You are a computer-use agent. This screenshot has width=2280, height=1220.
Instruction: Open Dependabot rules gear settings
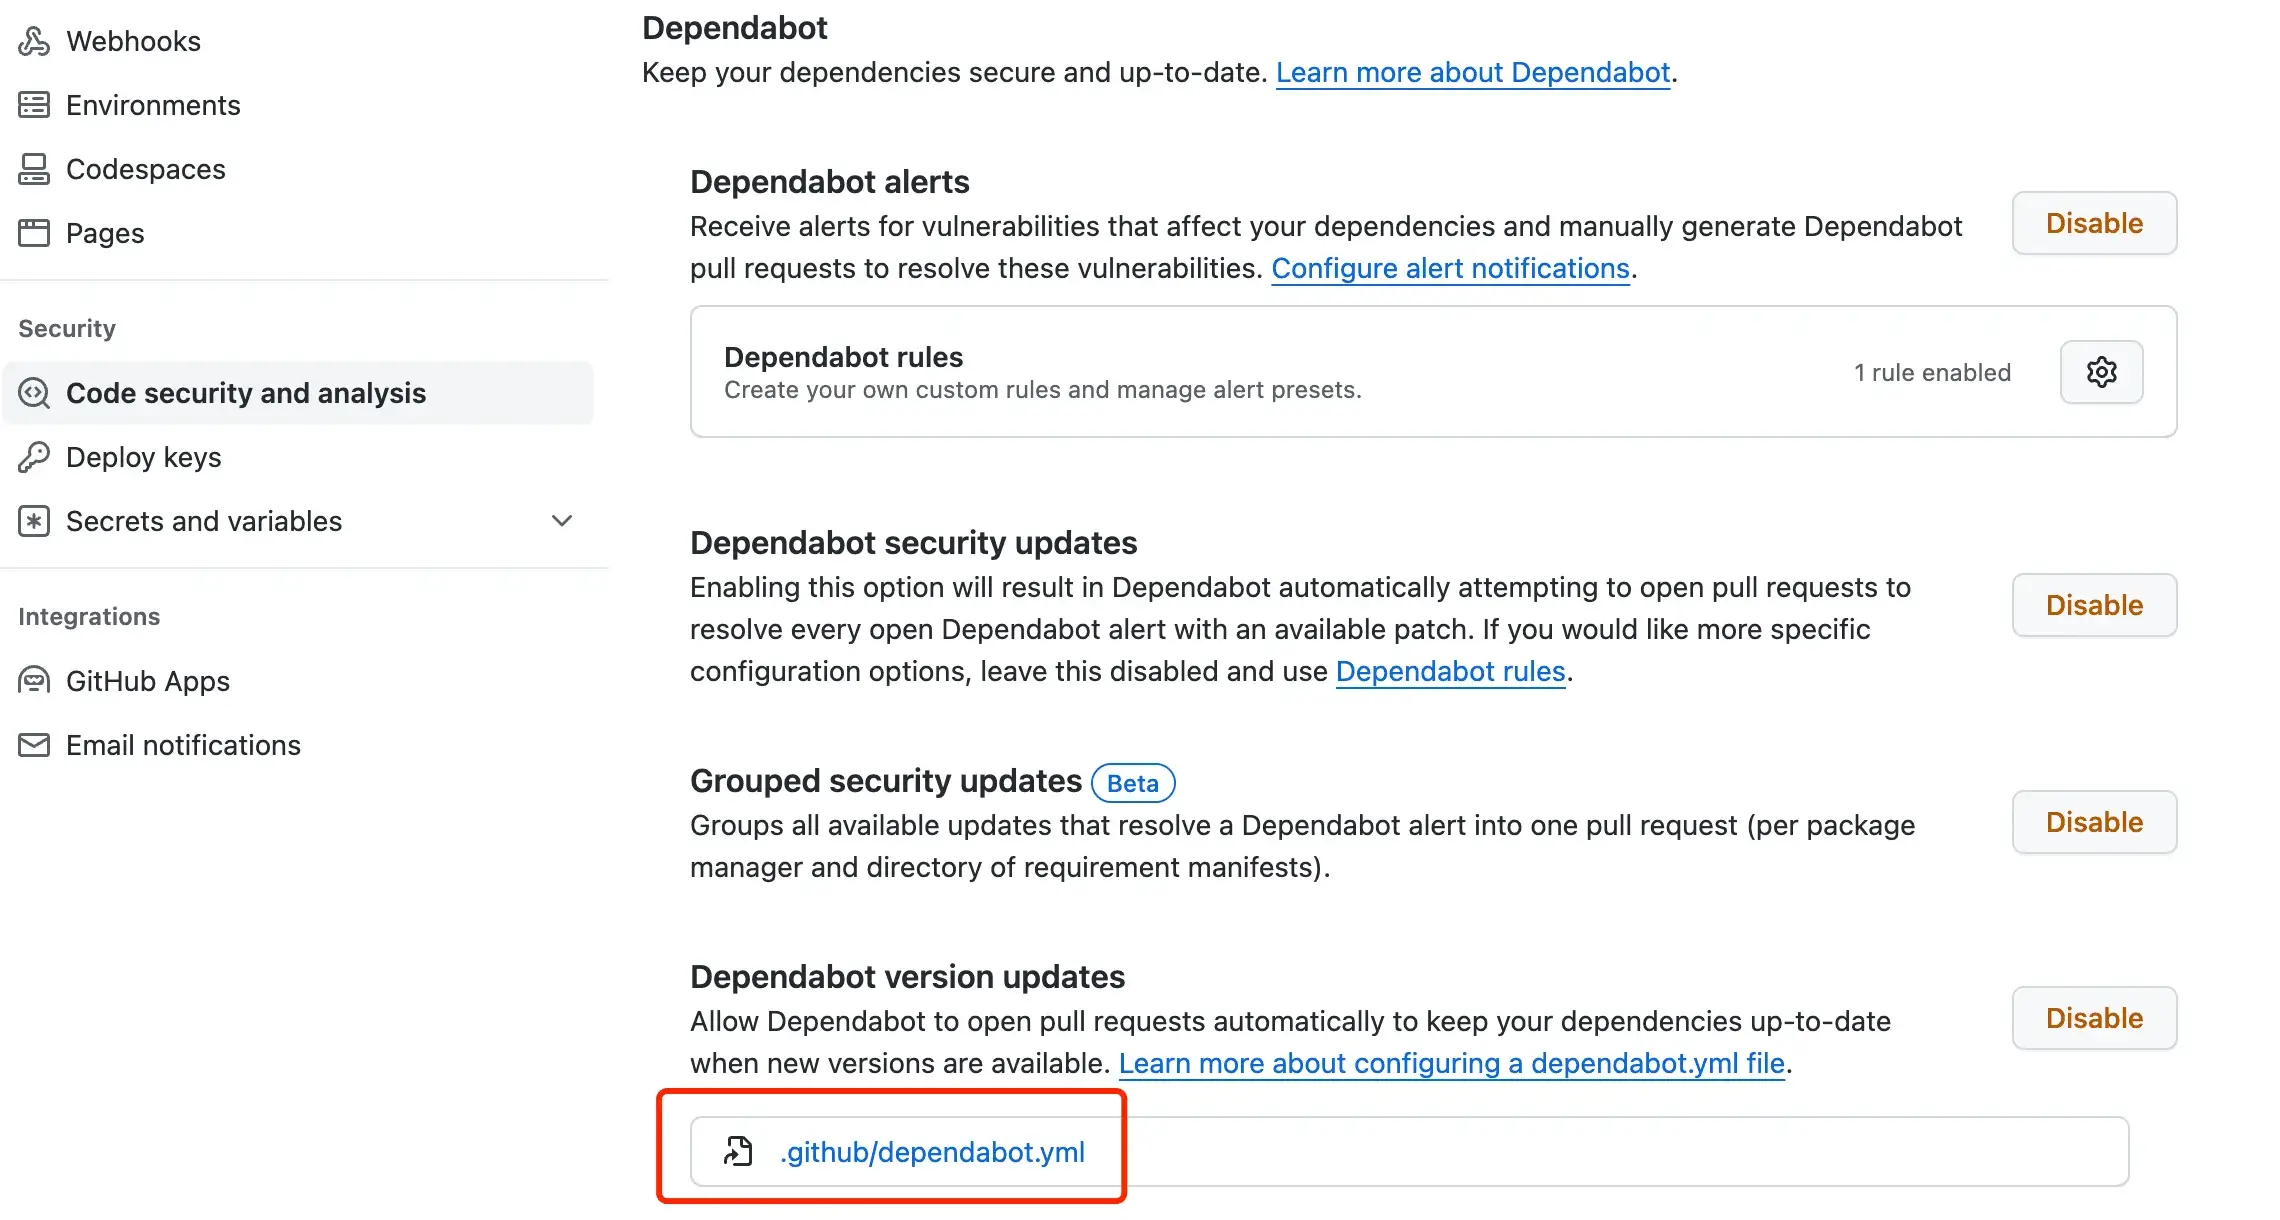pyautogui.click(x=2101, y=372)
